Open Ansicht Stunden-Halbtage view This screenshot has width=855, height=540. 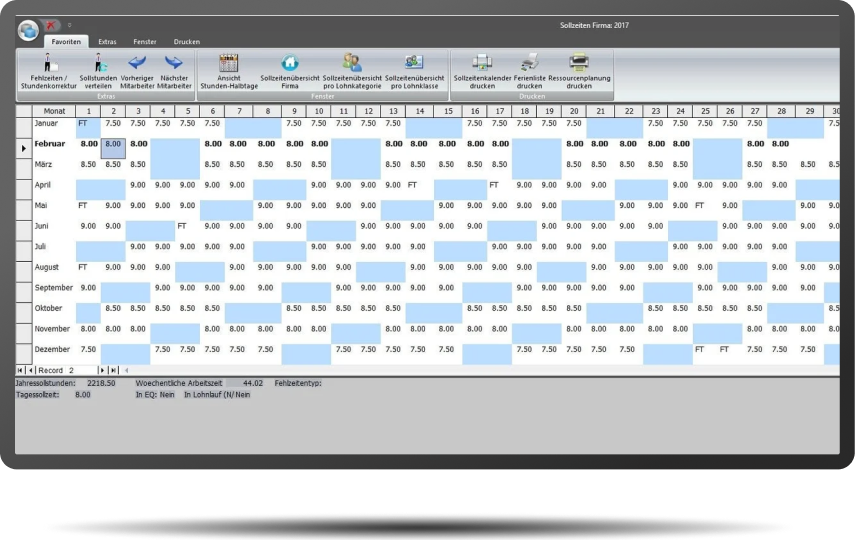point(229,71)
